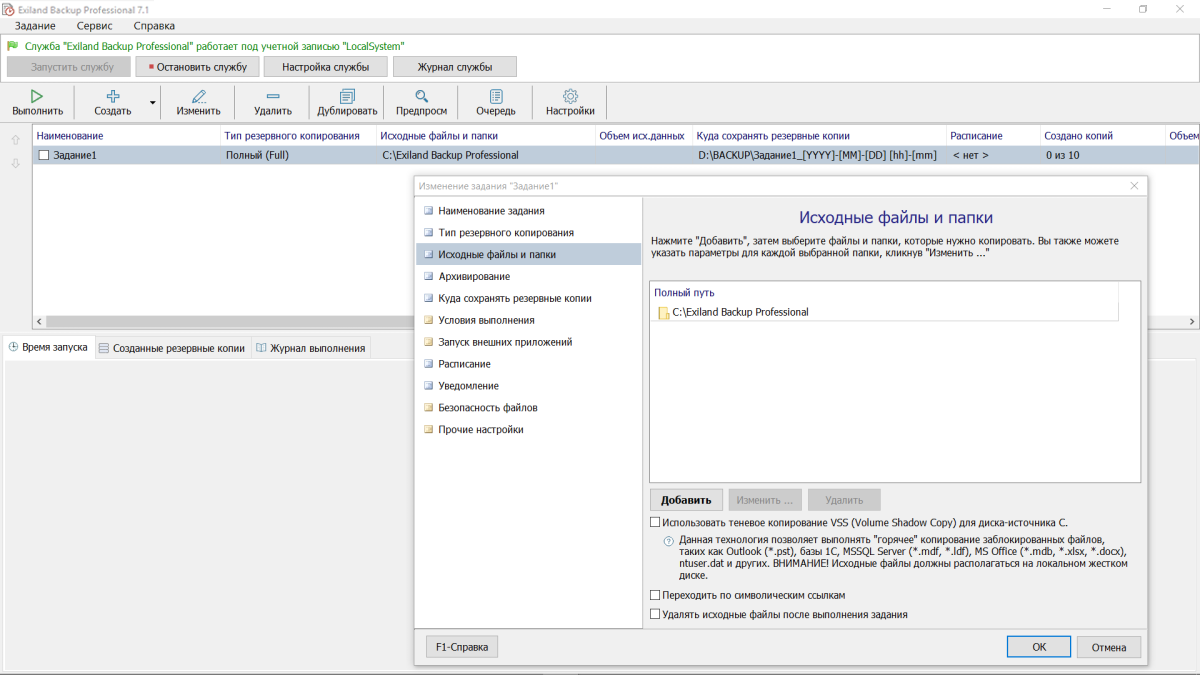The image size is (1200, 675).
Task: Open Предпросм (Preview) magnifier icon
Action: pos(421,96)
